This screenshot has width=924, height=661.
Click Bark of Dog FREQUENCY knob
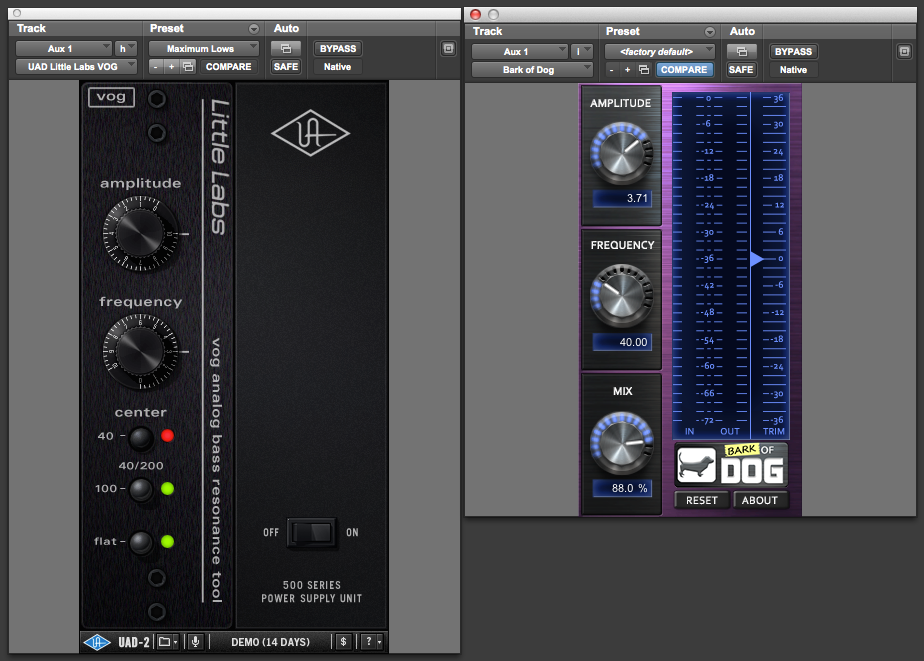621,296
